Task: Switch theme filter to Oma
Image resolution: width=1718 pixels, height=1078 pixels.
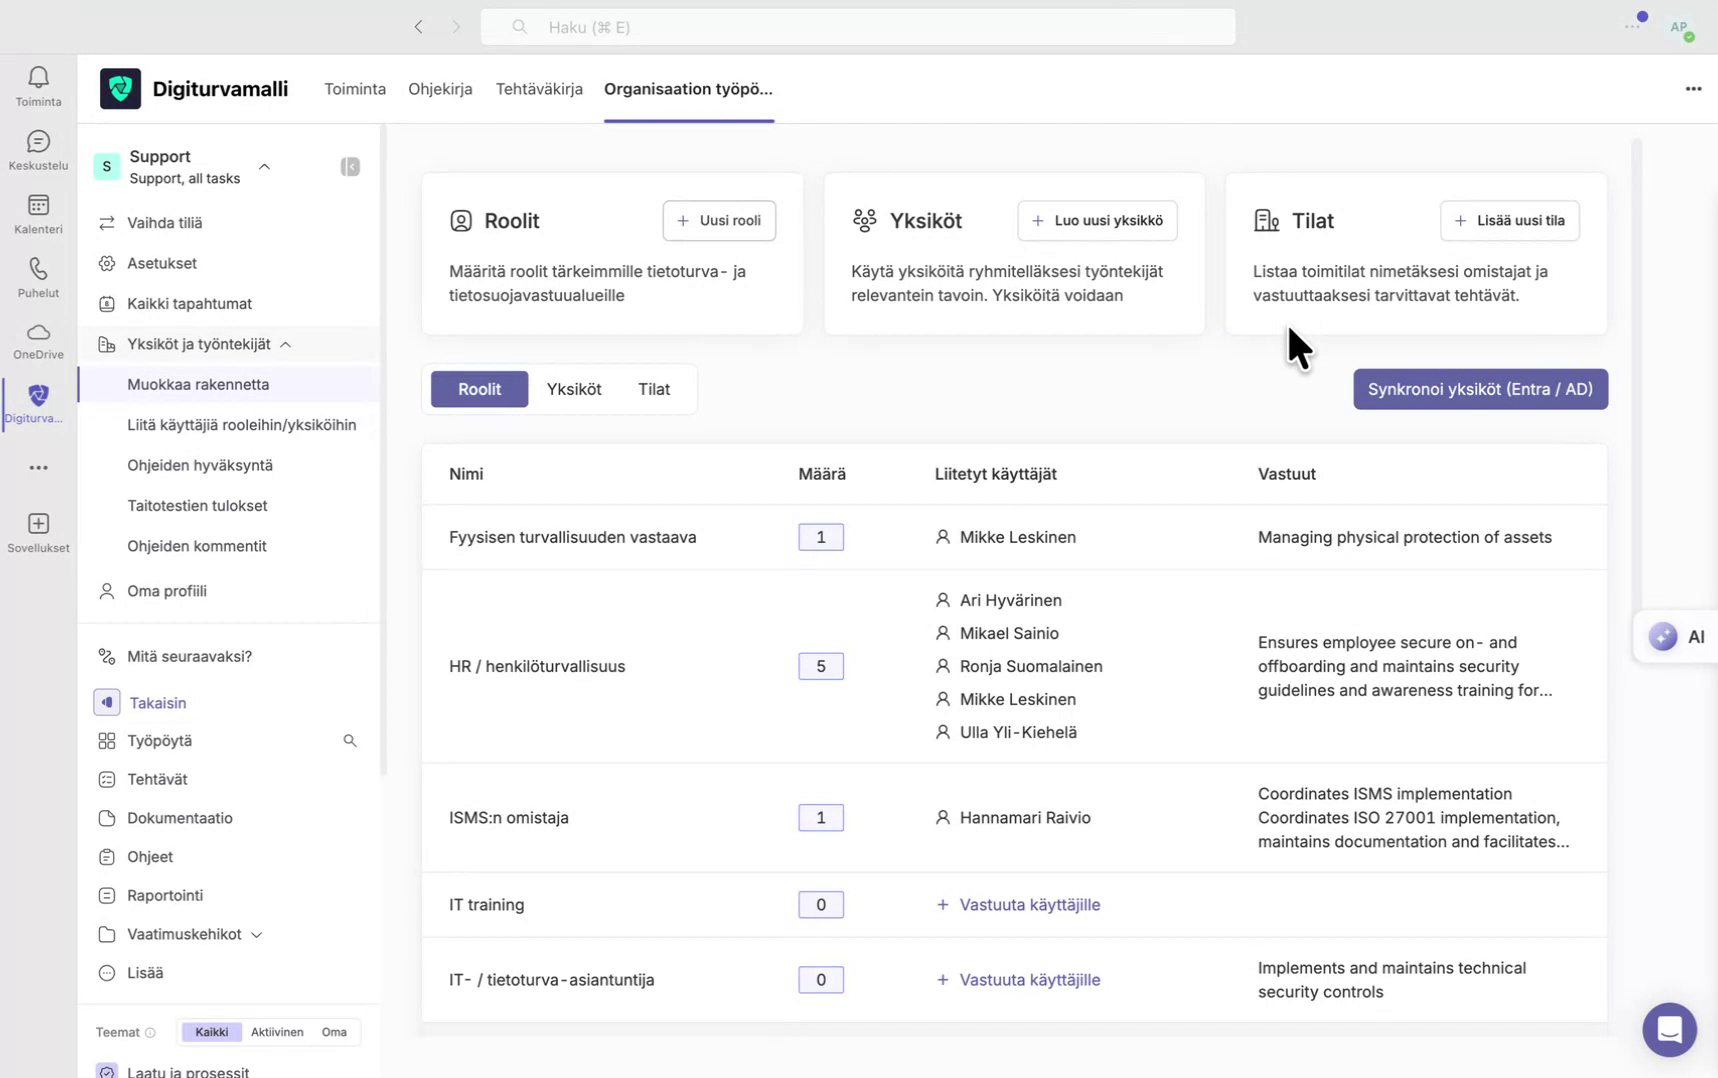Action: coord(334,1031)
